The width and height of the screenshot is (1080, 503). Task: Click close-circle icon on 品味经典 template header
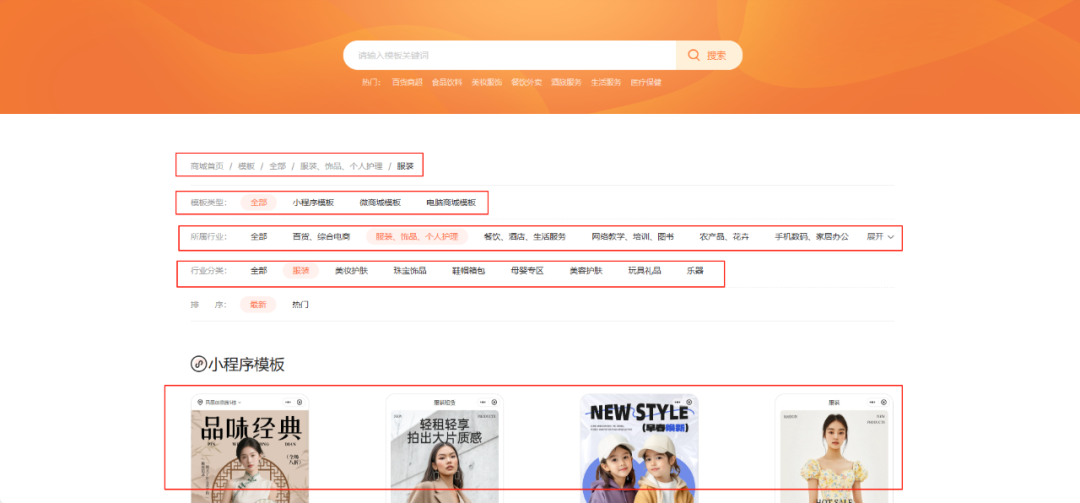300,402
